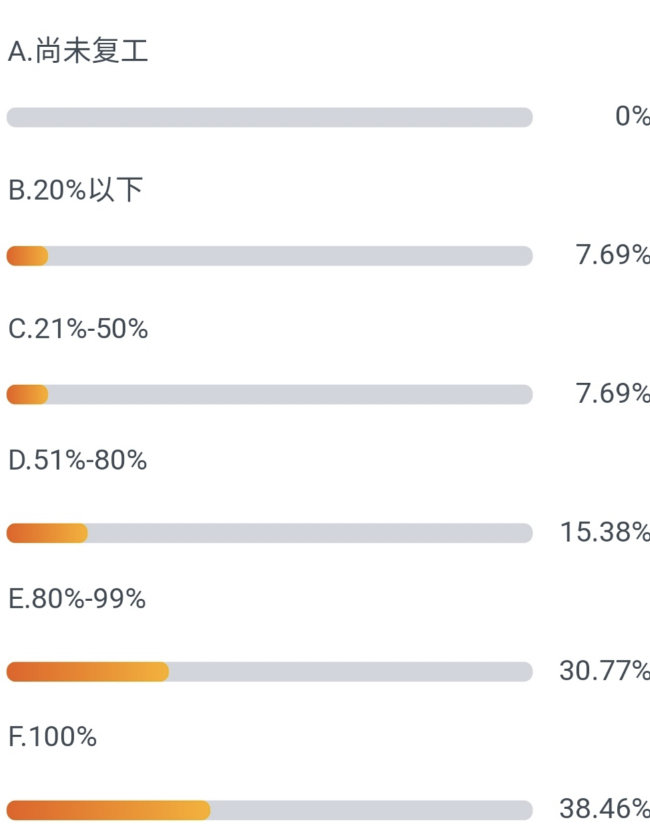The image size is (650, 838).
Task: Click the 15.38% result value
Action: [605, 532]
